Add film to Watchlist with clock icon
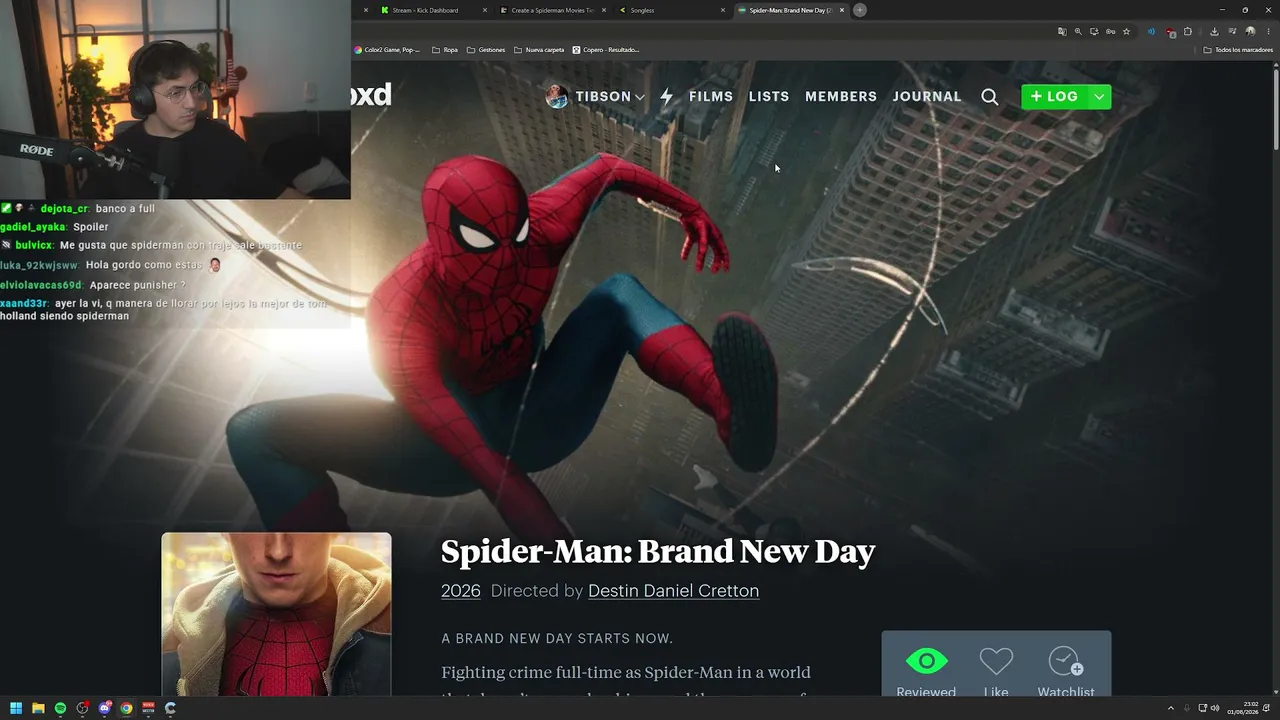The image size is (1280, 720). (1065, 661)
